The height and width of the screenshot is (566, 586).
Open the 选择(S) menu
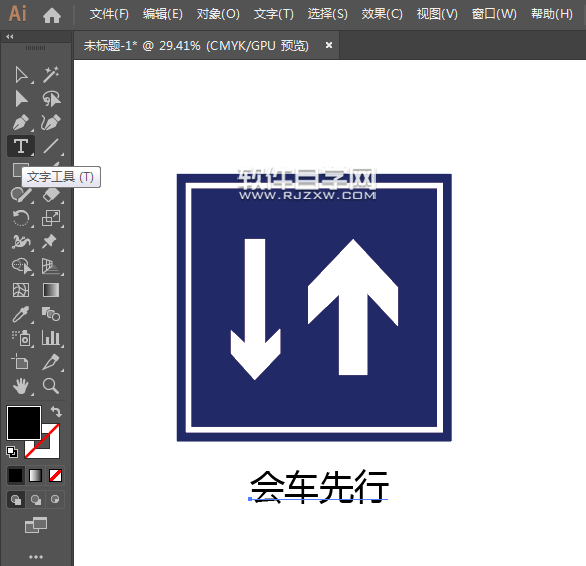pos(327,14)
